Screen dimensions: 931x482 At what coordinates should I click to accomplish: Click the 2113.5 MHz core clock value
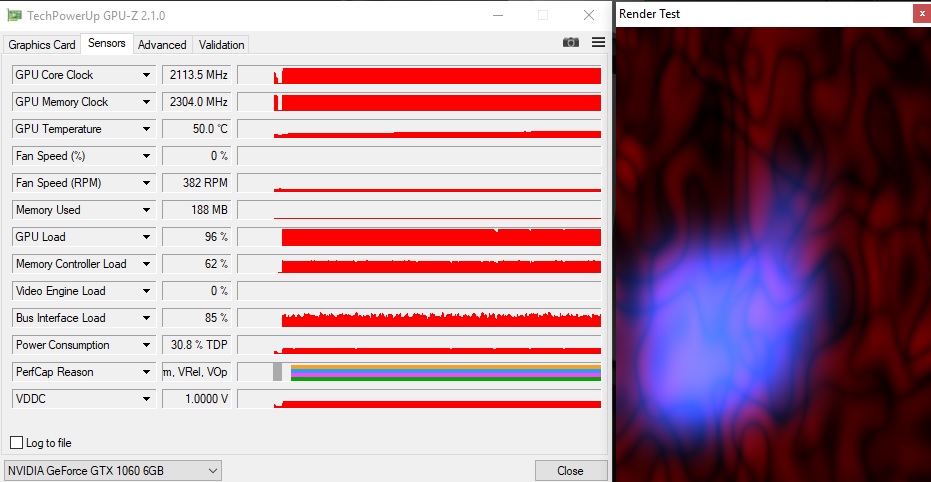point(197,75)
